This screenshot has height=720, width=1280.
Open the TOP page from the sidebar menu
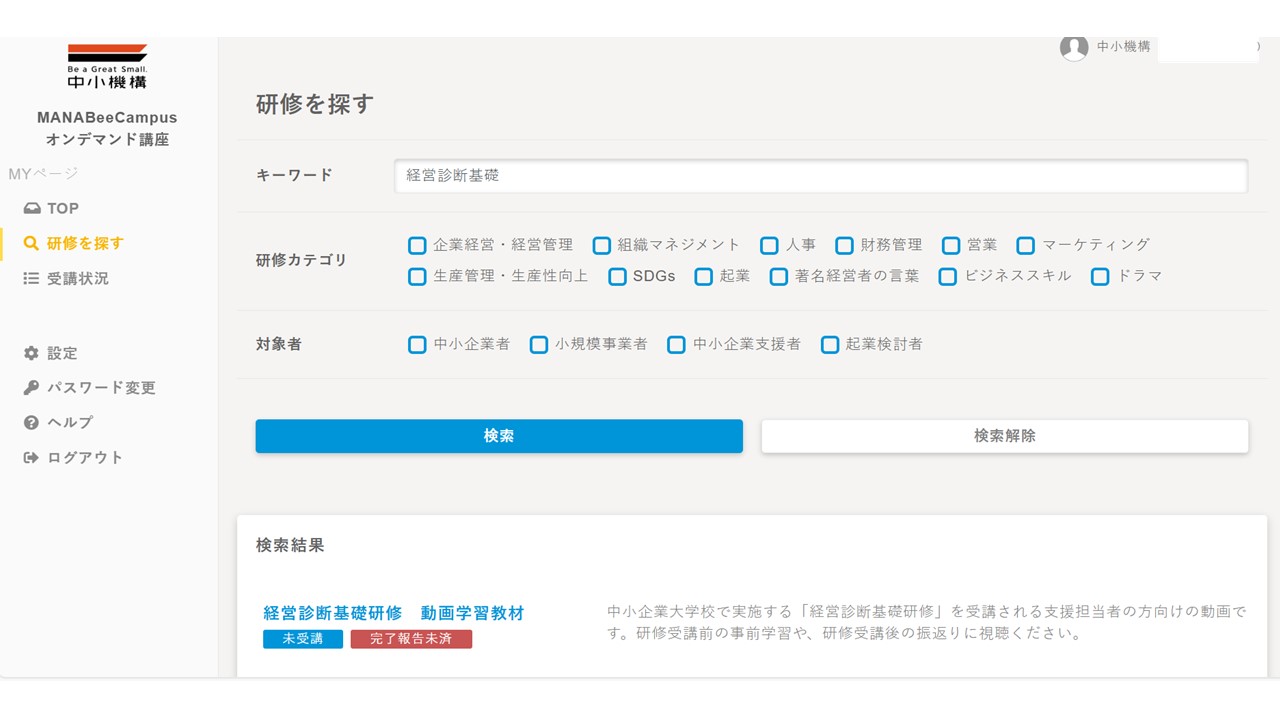click(x=62, y=207)
